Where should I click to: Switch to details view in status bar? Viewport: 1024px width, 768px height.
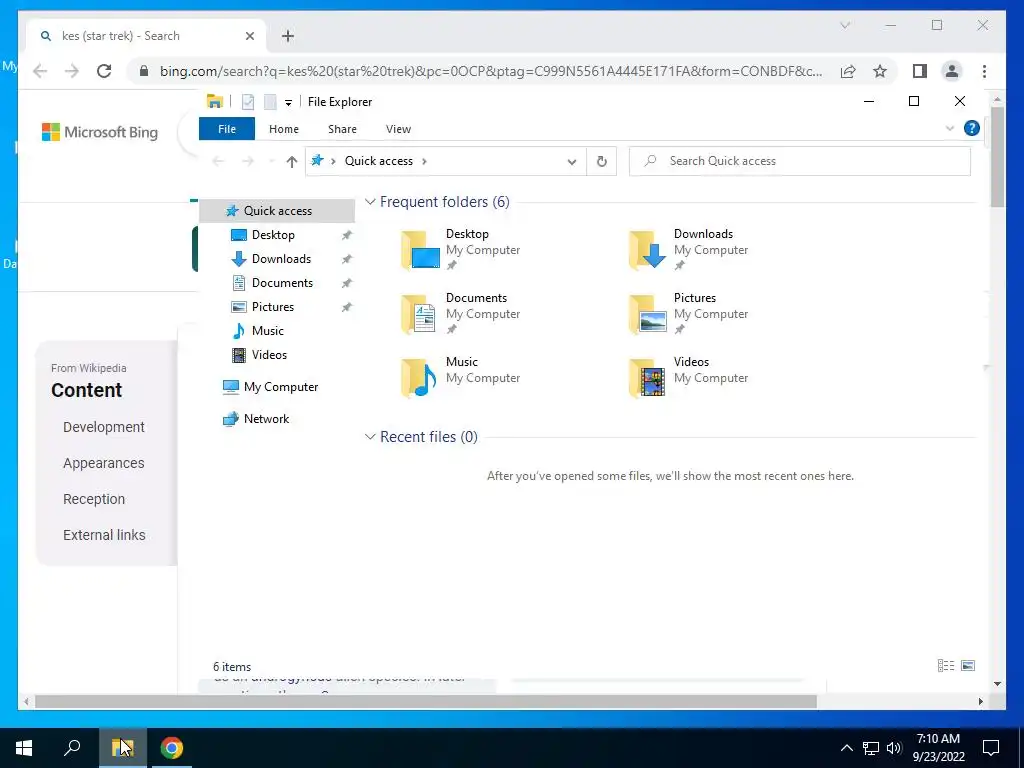(x=946, y=665)
